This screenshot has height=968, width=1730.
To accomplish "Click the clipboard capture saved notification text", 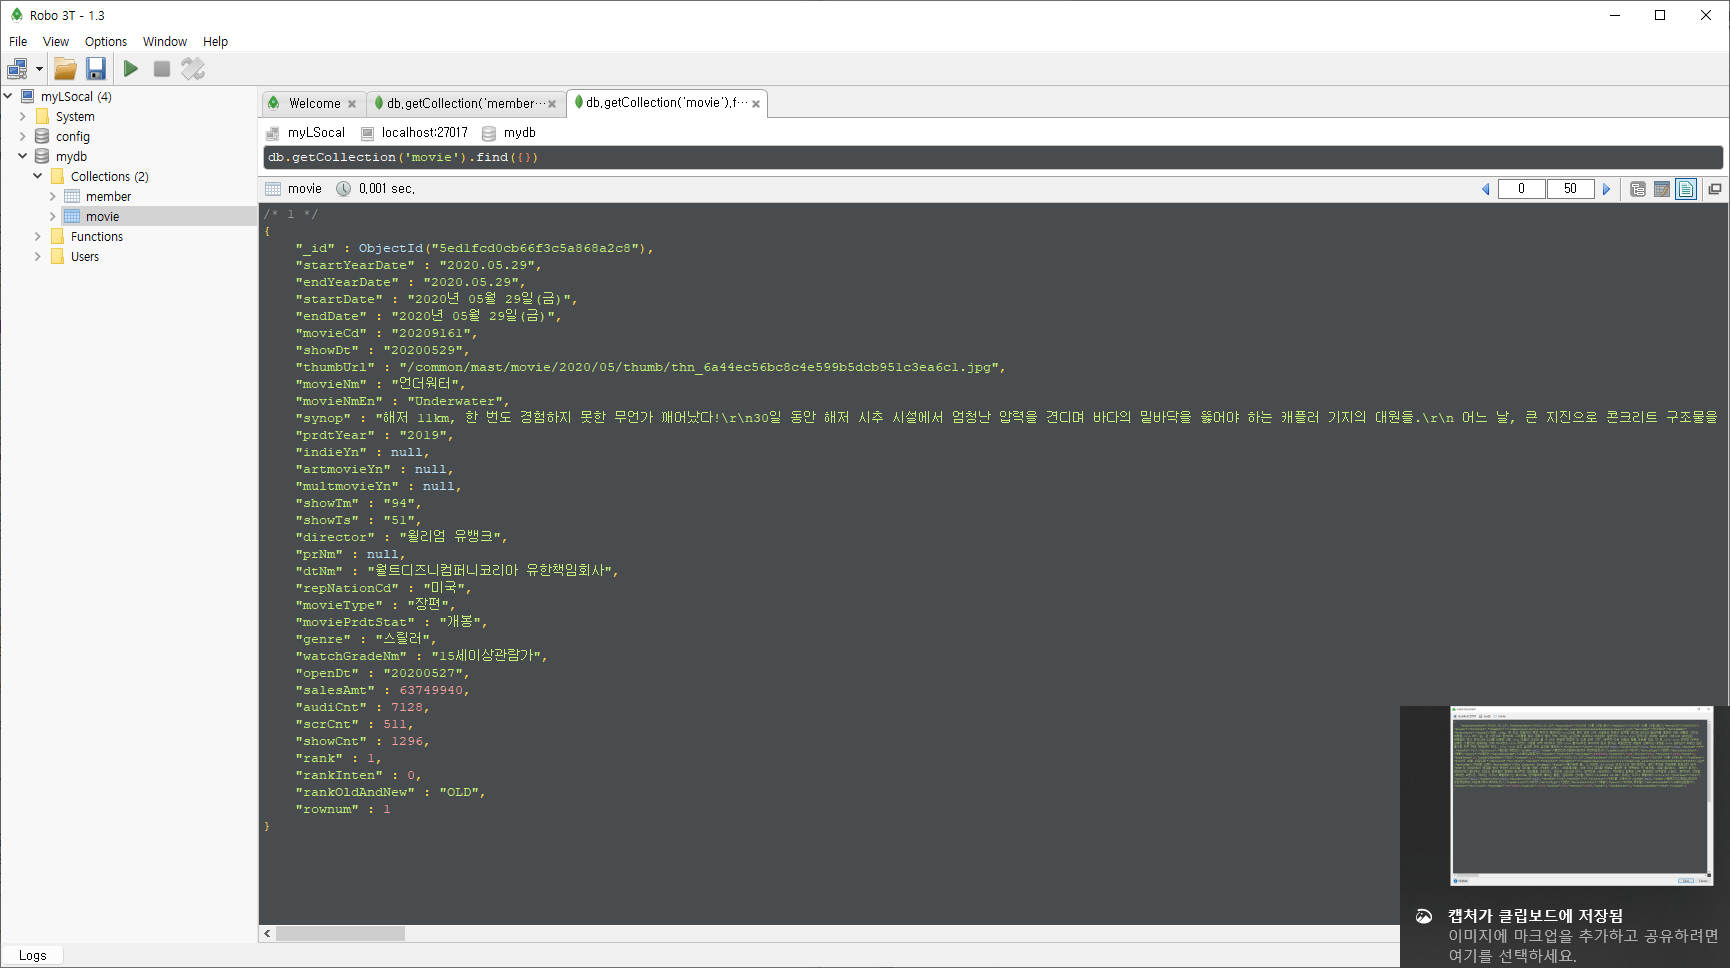I will [x=1535, y=916].
